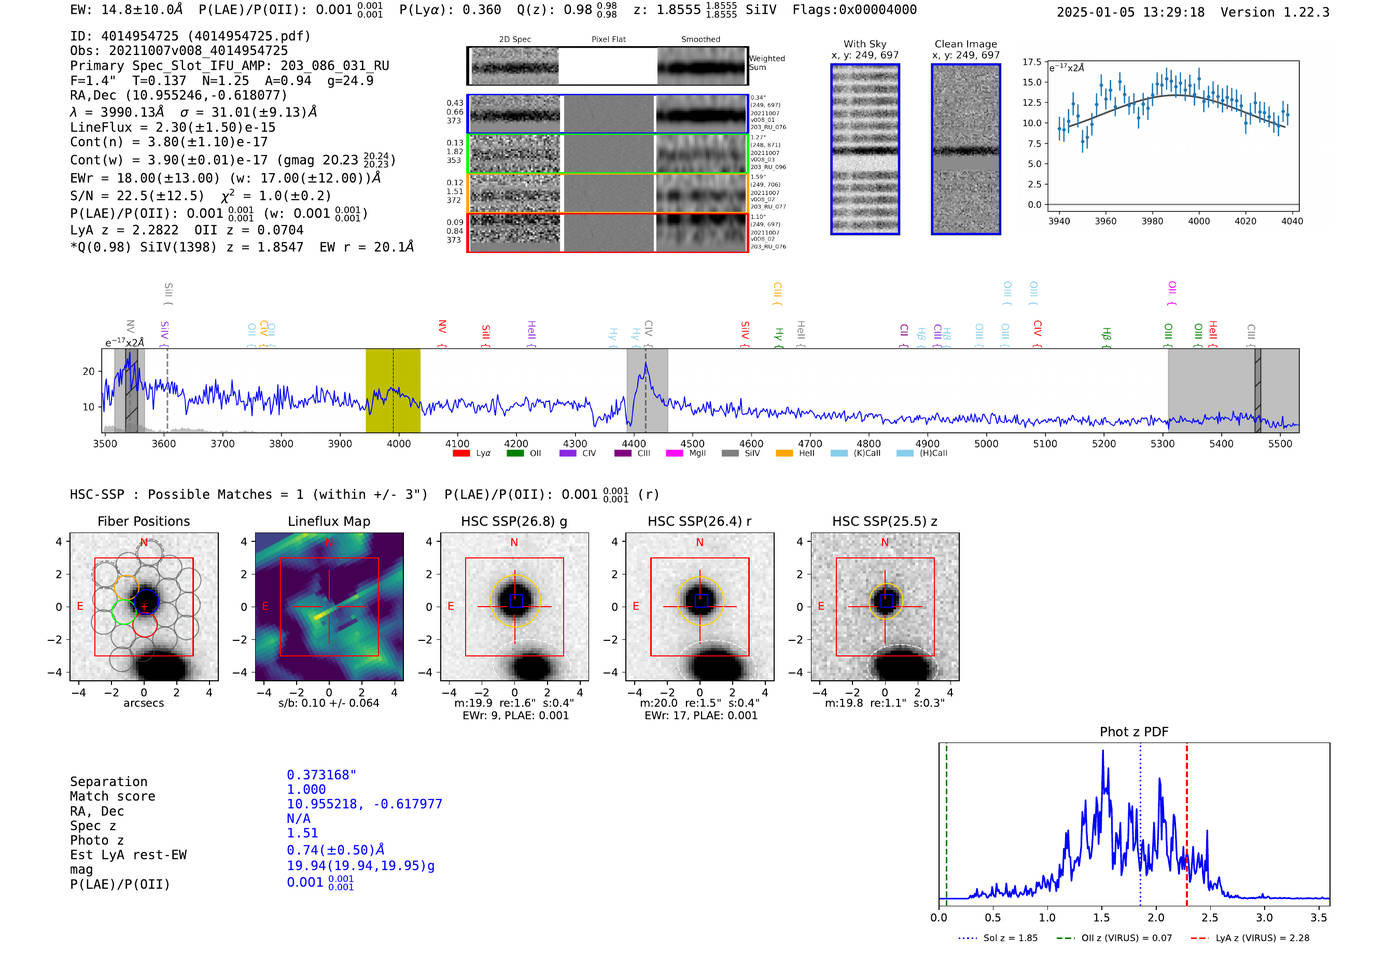Click the catalog RA, Dec 10.955218, -0.617977
Image resolution: width=1400 pixels, height=953 pixels.
coord(364,804)
